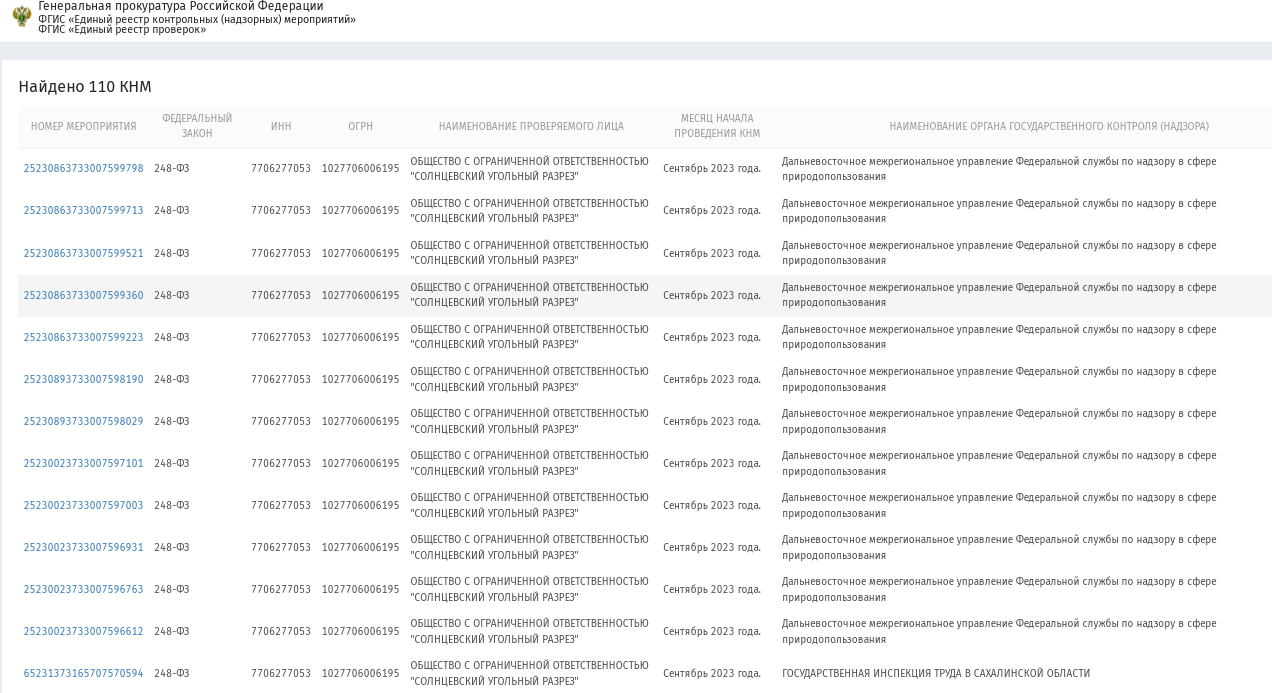Click ОГРН 1027706006195 in row 25230023733007597003
This screenshot has height=693, width=1272.
(x=360, y=505)
